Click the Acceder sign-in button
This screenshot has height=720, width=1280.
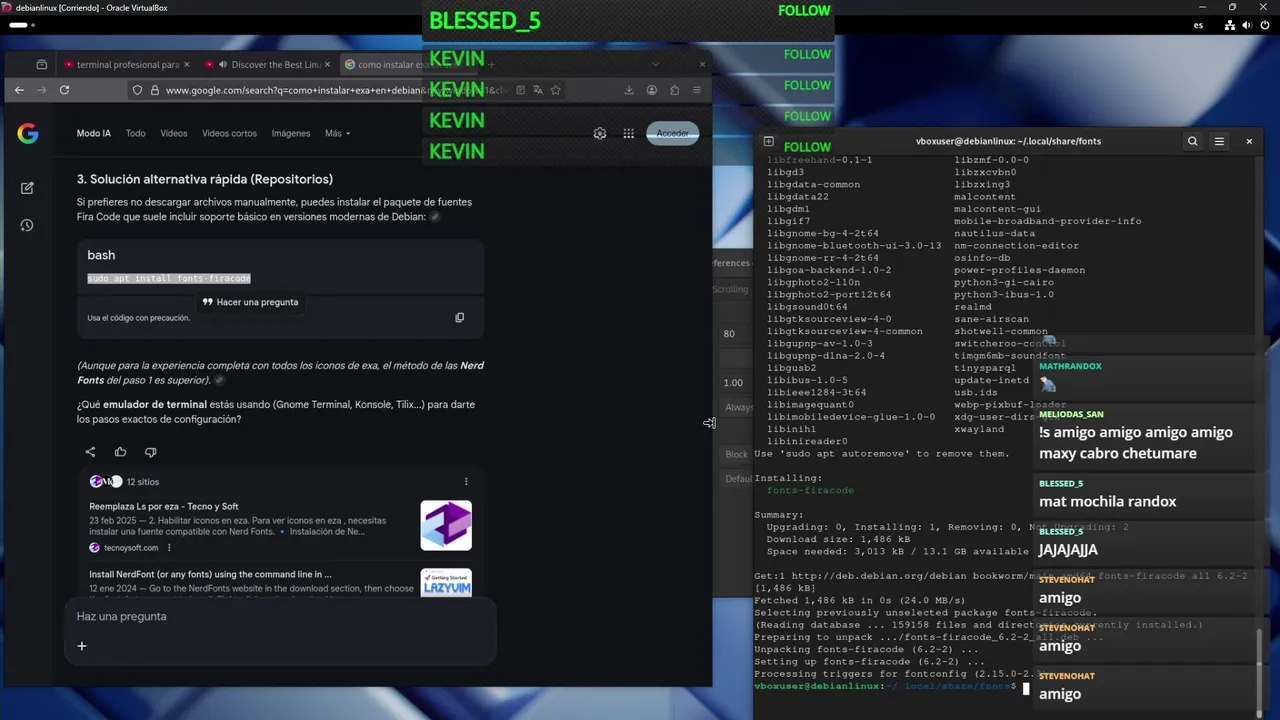pos(673,133)
